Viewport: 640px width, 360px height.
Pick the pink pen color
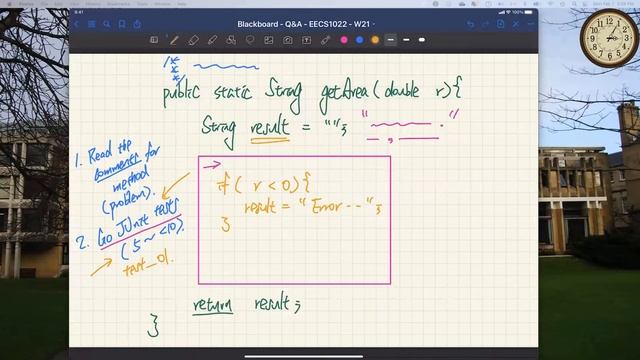point(344,40)
